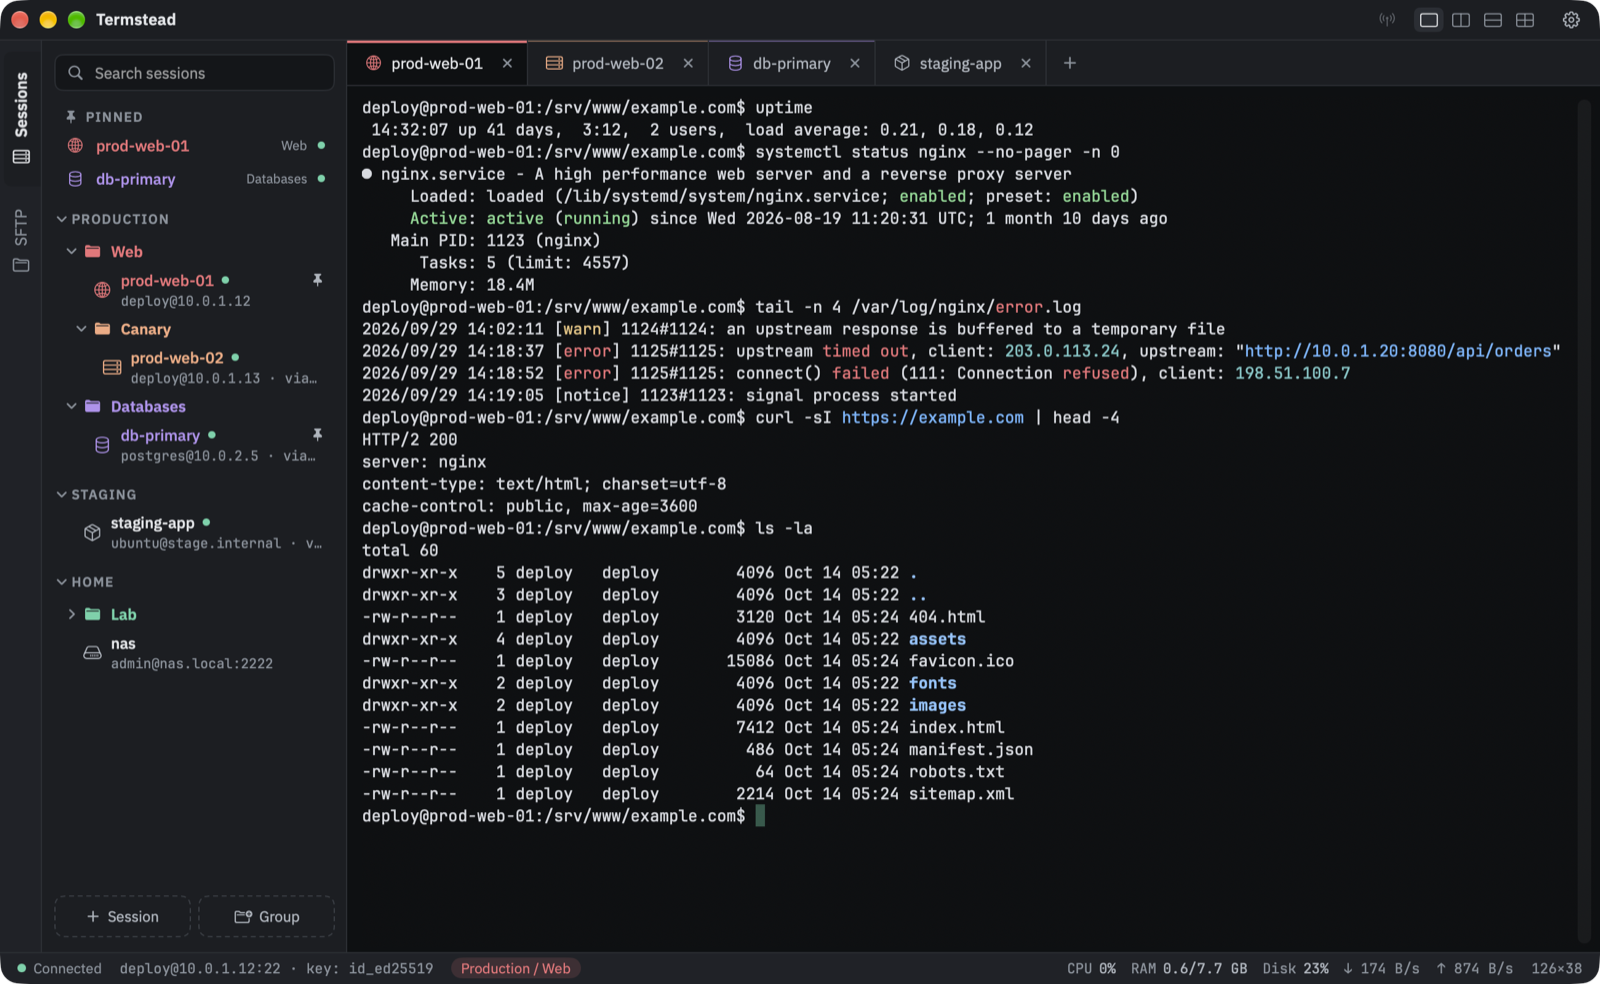Viewport: 1600px width, 984px height.
Task: Switch to horizontal split pane layout
Action: click(1493, 20)
